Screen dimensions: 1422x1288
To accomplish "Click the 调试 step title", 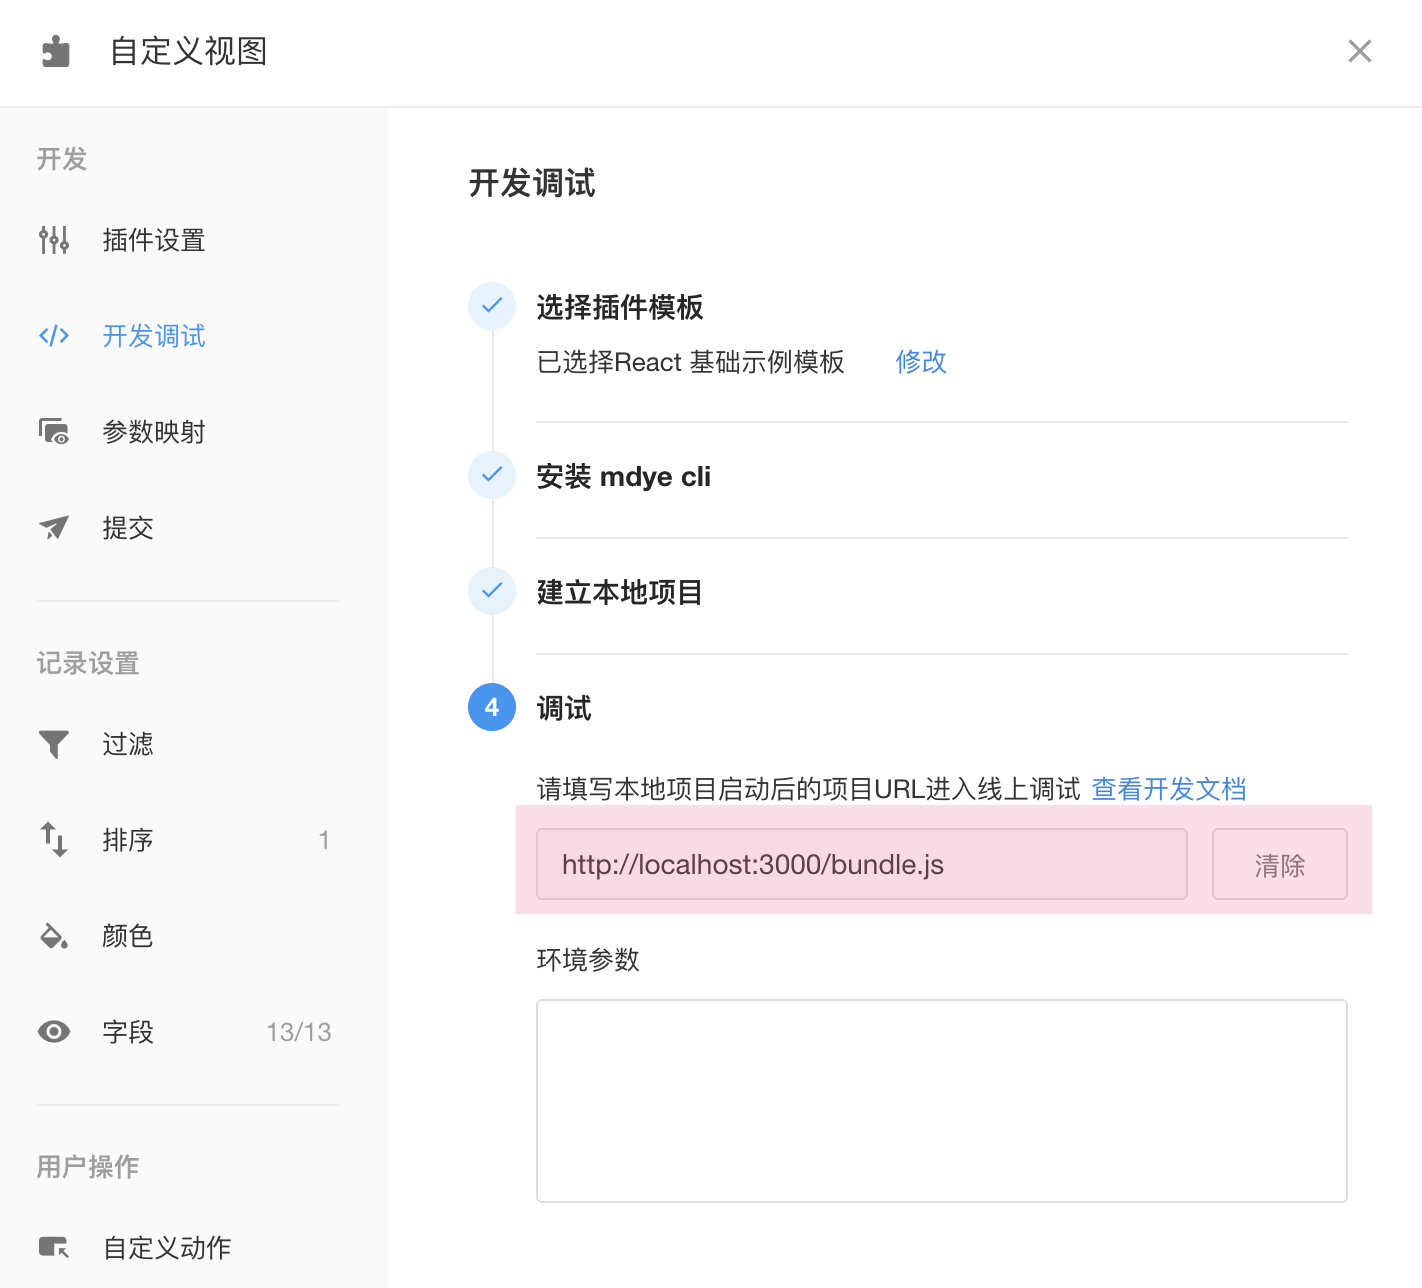I will point(564,708).
